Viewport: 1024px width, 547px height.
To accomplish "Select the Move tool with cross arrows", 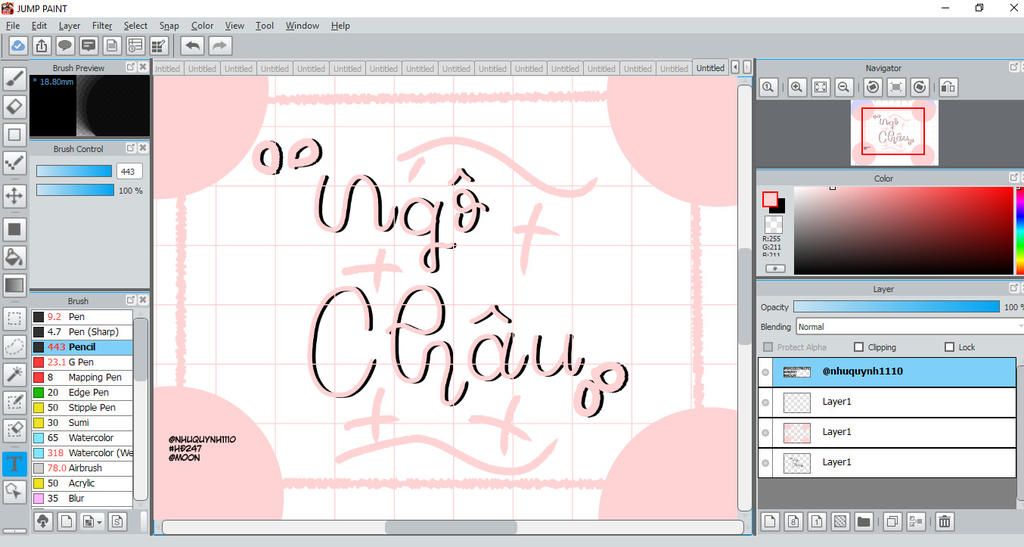I will tap(14, 195).
